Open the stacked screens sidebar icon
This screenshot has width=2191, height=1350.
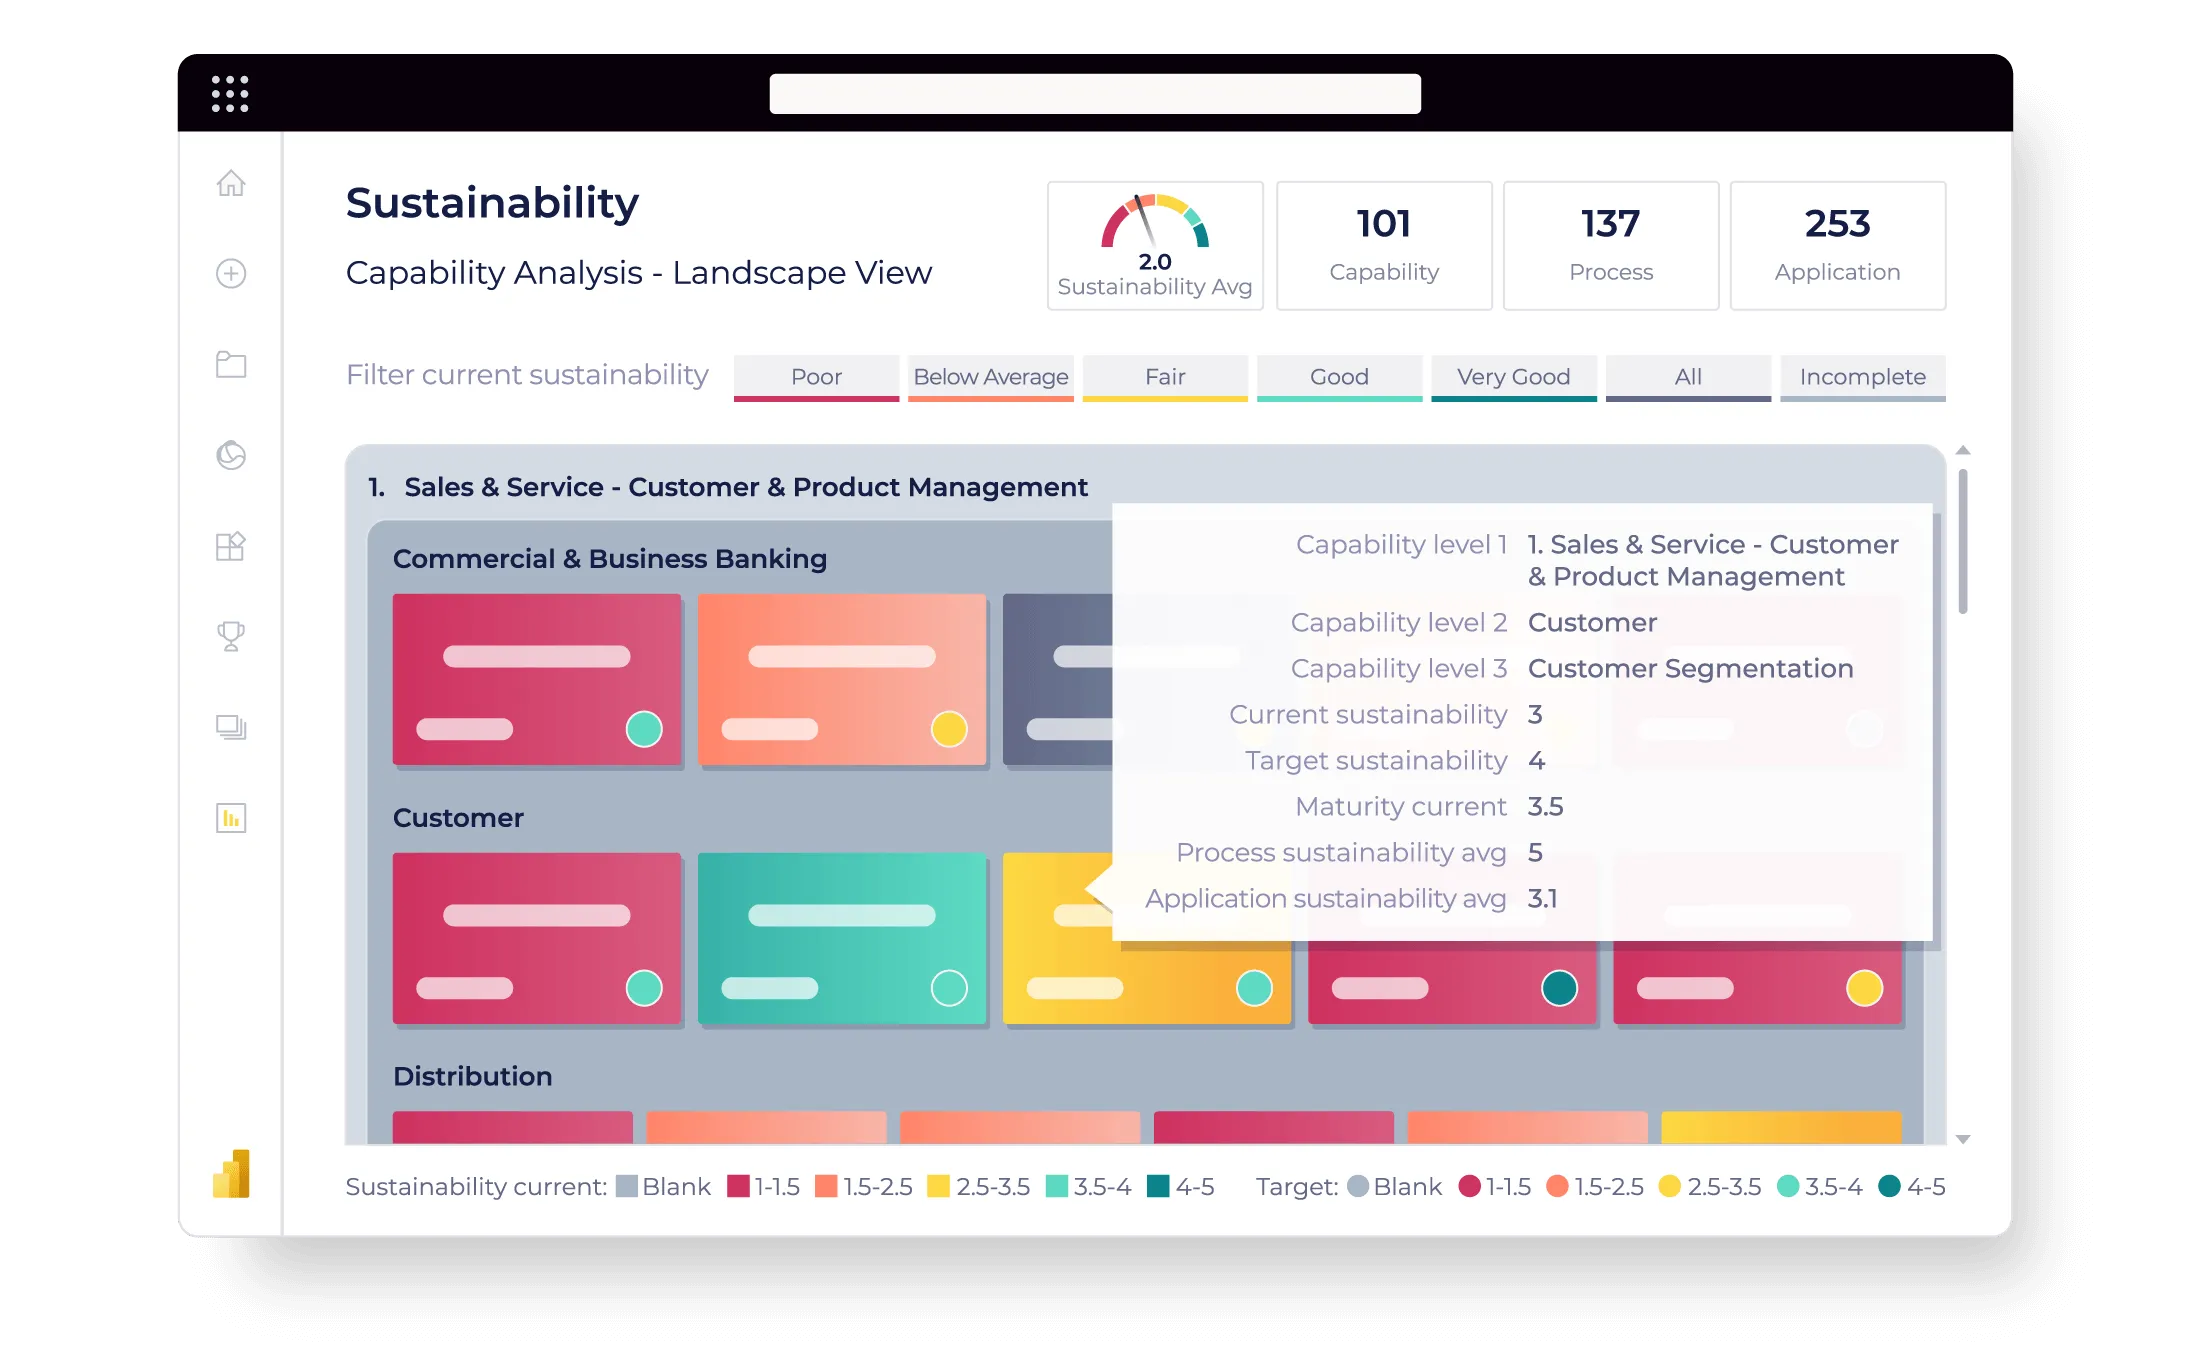tap(231, 727)
